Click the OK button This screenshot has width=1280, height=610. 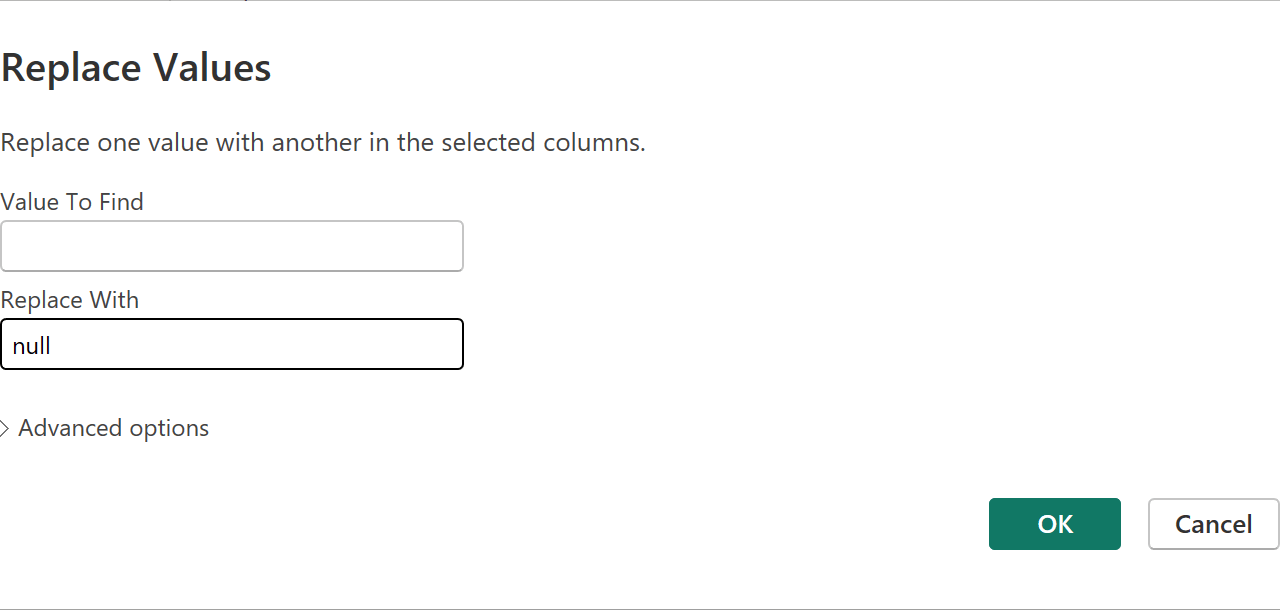point(1054,524)
